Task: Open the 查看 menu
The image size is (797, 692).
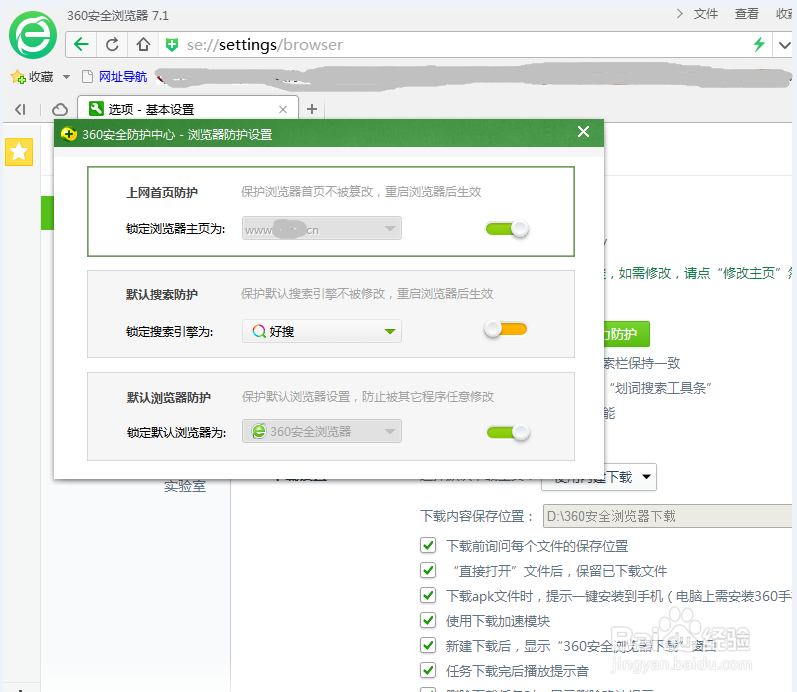Action: click(x=746, y=14)
